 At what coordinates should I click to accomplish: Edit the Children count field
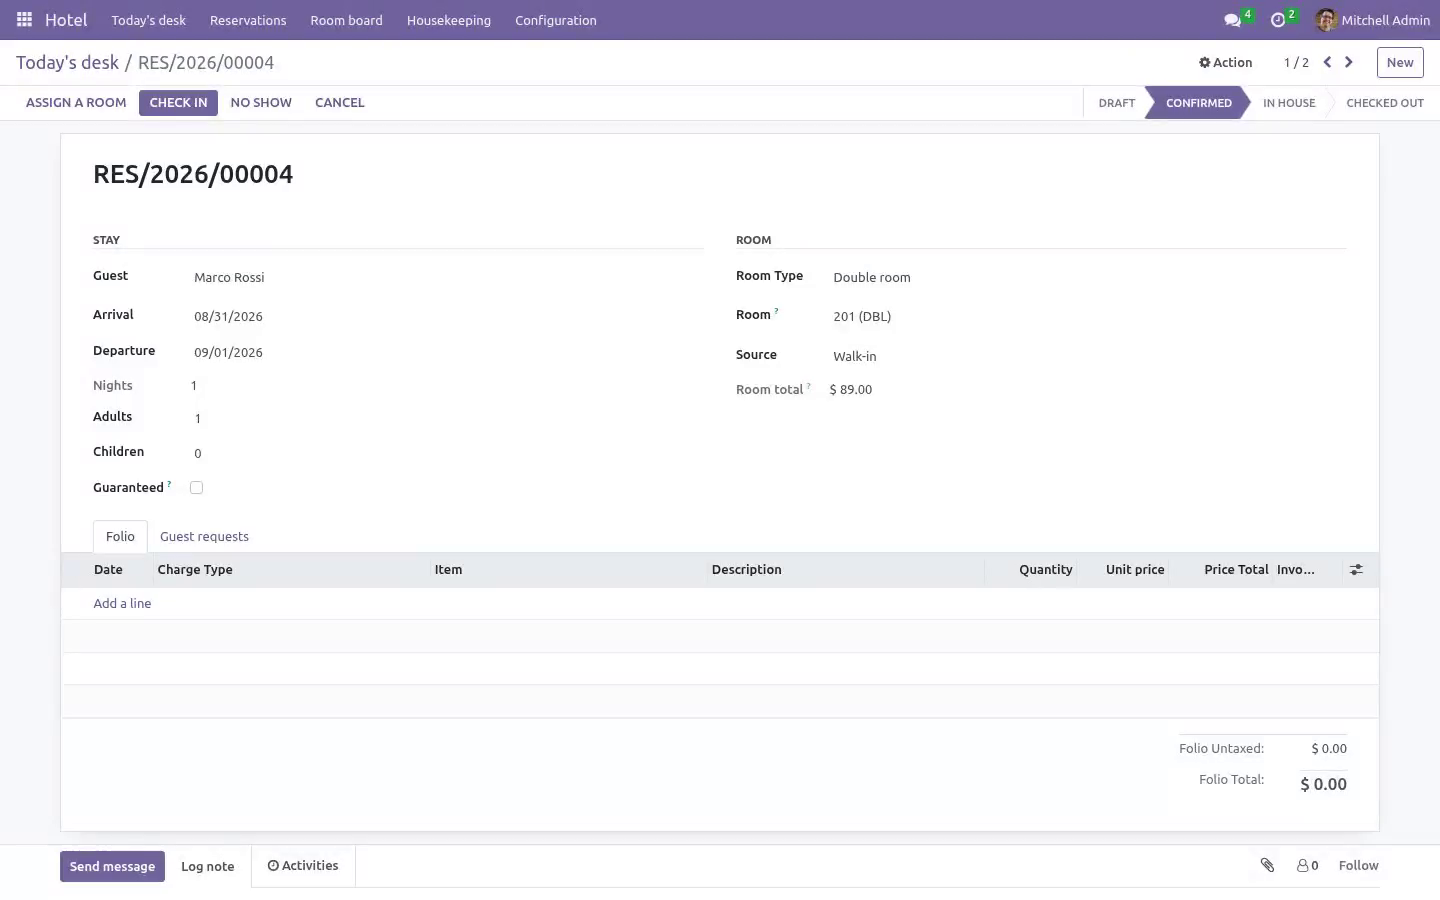tap(447, 454)
